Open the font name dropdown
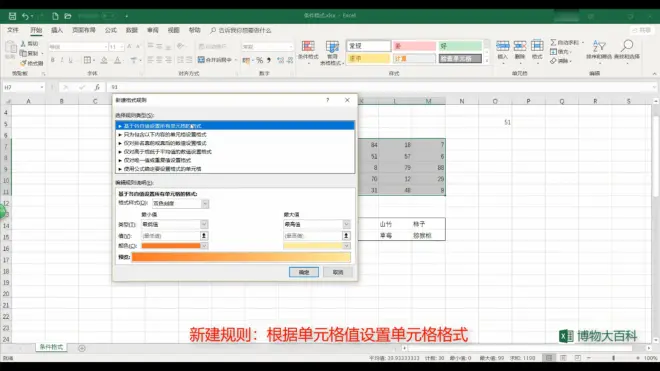Viewport: 660px width, 371px height. click(x=105, y=47)
